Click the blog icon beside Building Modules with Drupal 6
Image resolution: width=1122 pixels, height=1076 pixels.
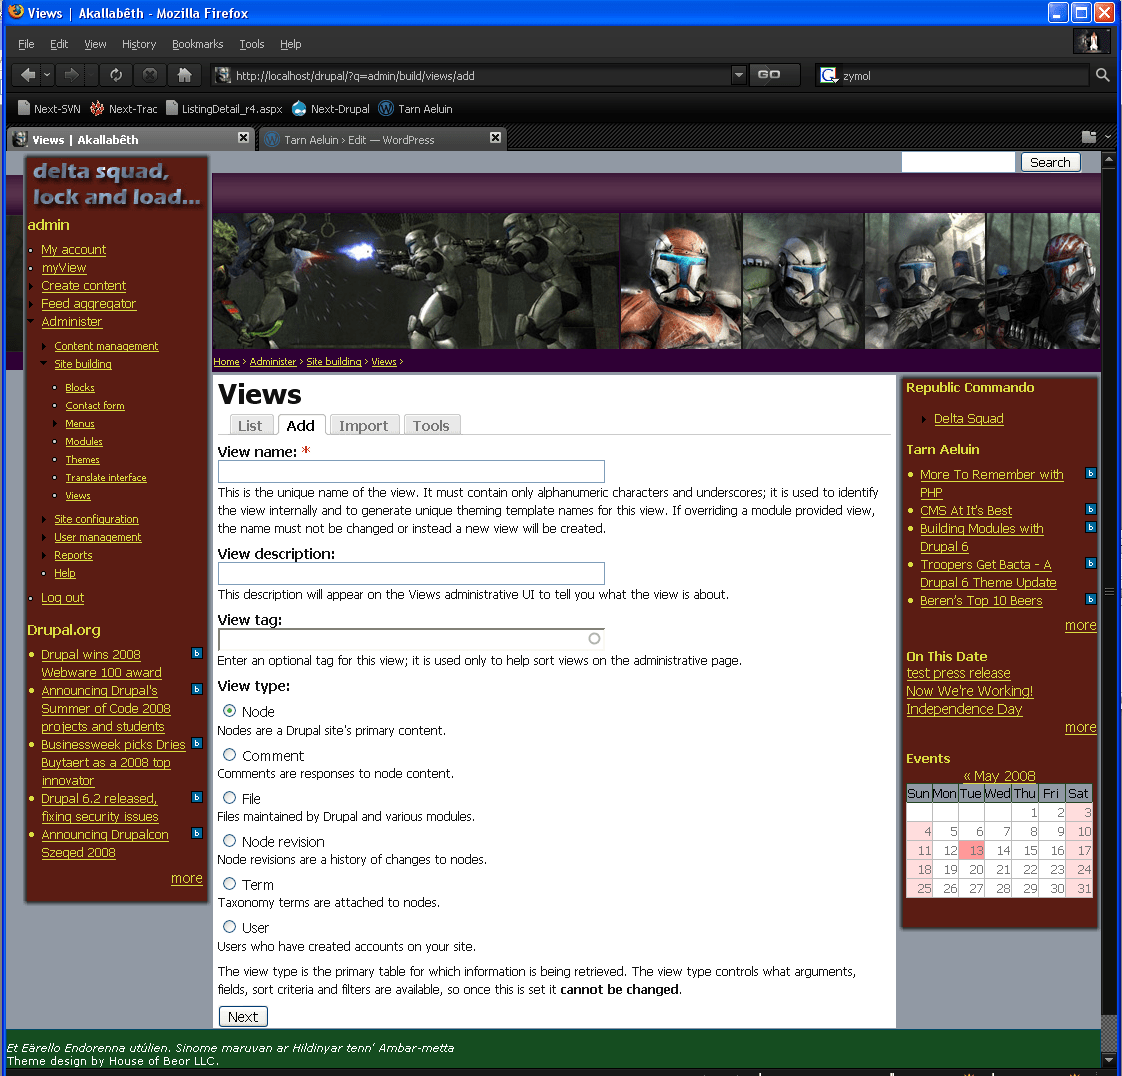(1091, 527)
